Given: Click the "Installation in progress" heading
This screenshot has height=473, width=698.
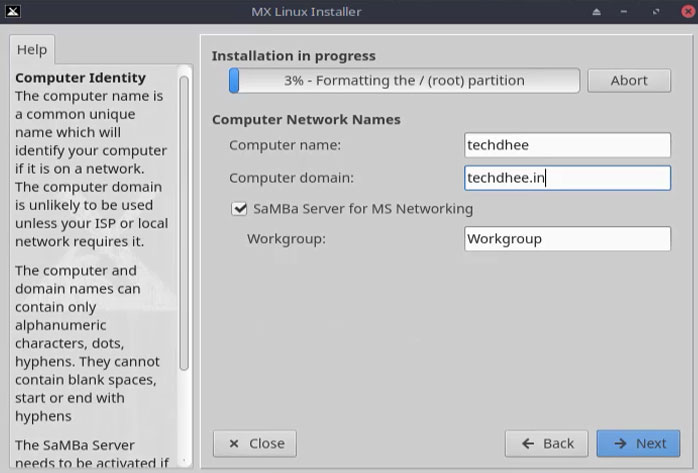Looking at the screenshot, I should (294, 56).
